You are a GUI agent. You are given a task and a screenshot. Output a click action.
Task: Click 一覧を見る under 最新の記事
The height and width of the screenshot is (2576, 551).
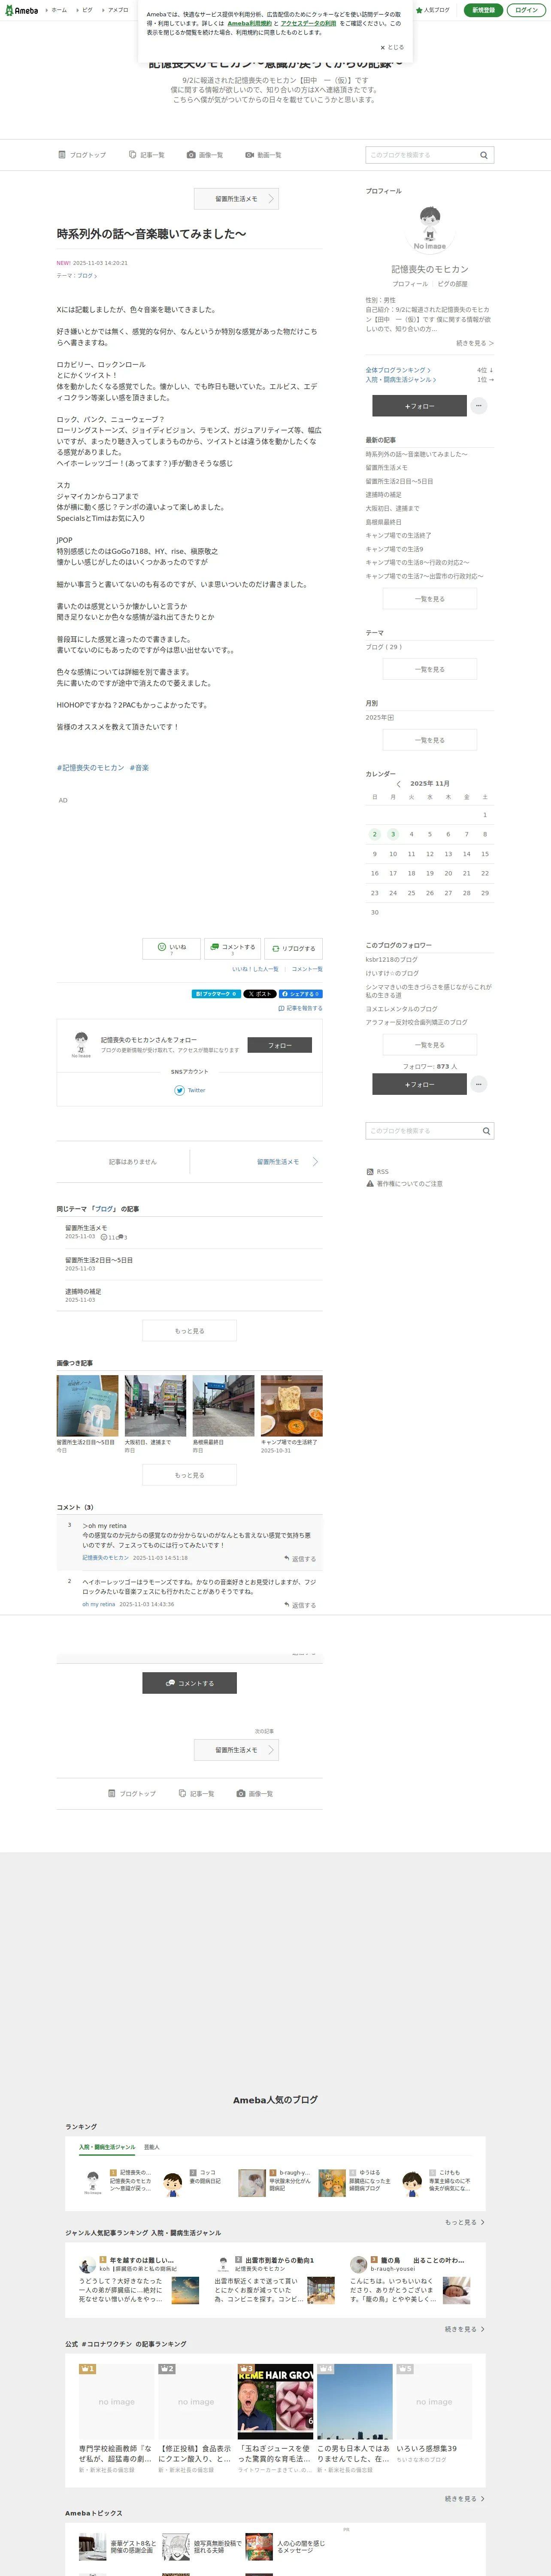430,599
